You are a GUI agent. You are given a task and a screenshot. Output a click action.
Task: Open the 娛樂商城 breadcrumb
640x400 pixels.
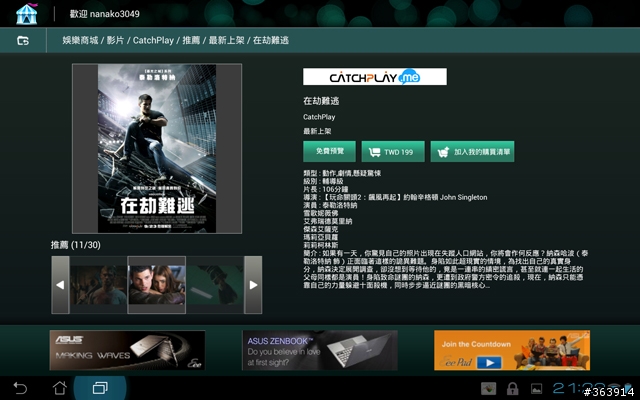coord(80,40)
